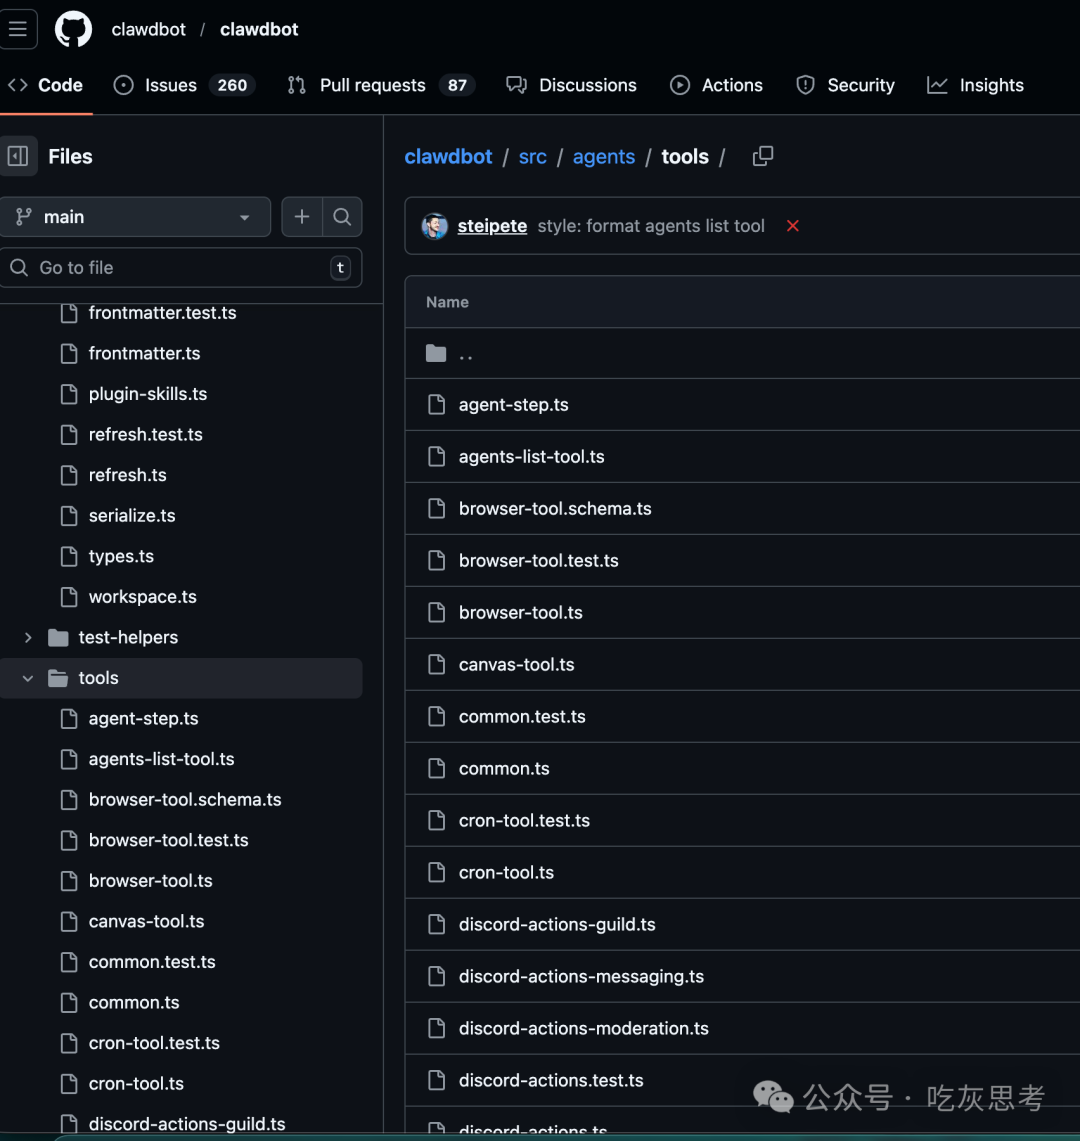Collapse the Files side panel icon
1080x1141 pixels.
pos(19,156)
